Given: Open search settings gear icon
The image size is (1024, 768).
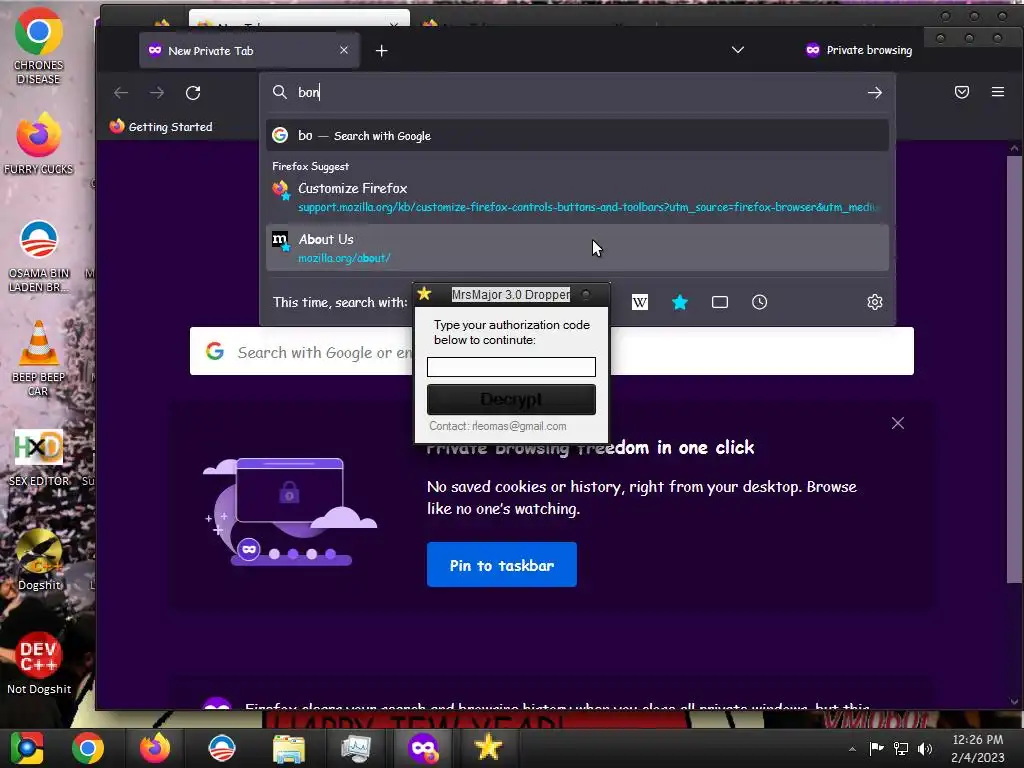Looking at the screenshot, I should click(874, 302).
